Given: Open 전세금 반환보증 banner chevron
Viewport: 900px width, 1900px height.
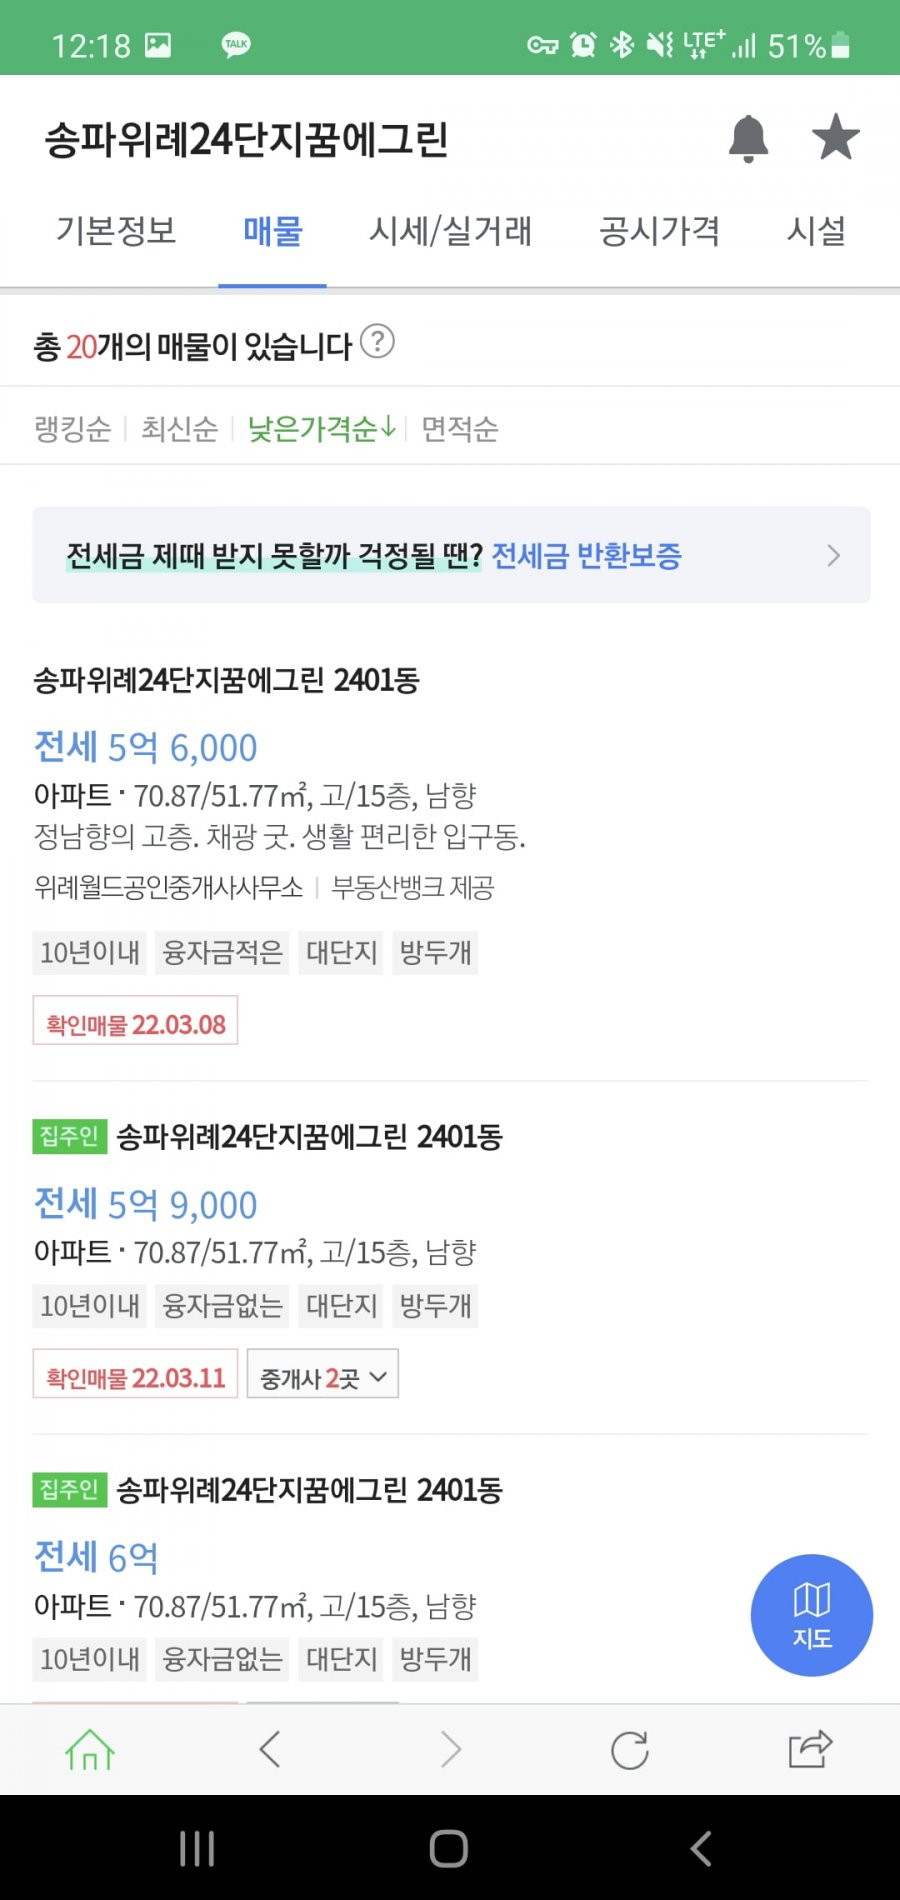Looking at the screenshot, I should click(834, 555).
